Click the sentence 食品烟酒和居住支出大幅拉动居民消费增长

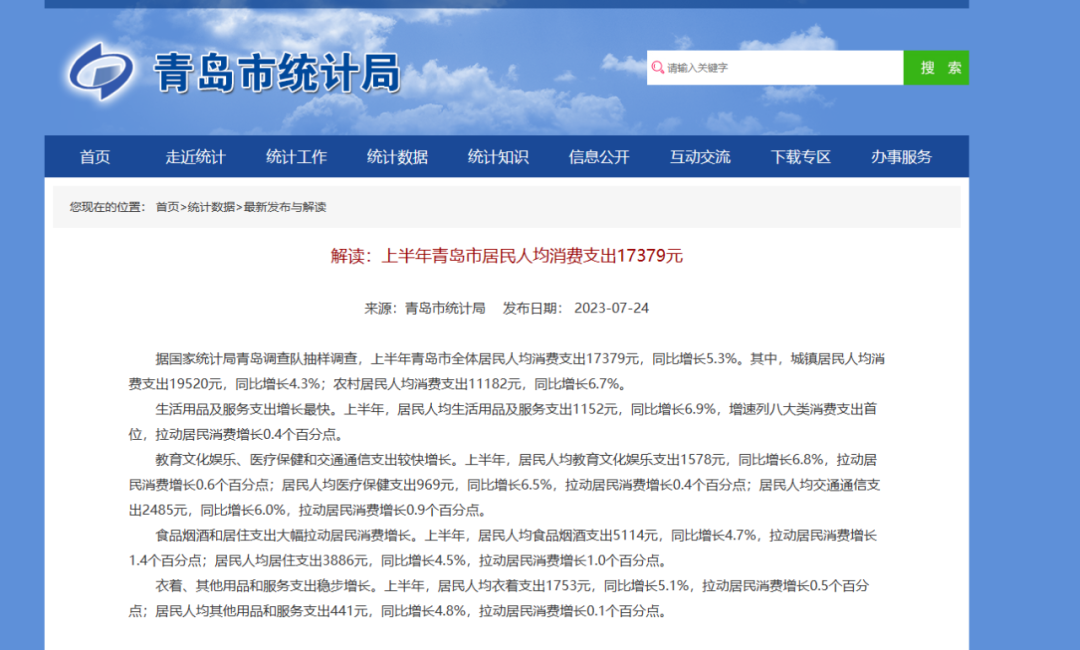286,536
